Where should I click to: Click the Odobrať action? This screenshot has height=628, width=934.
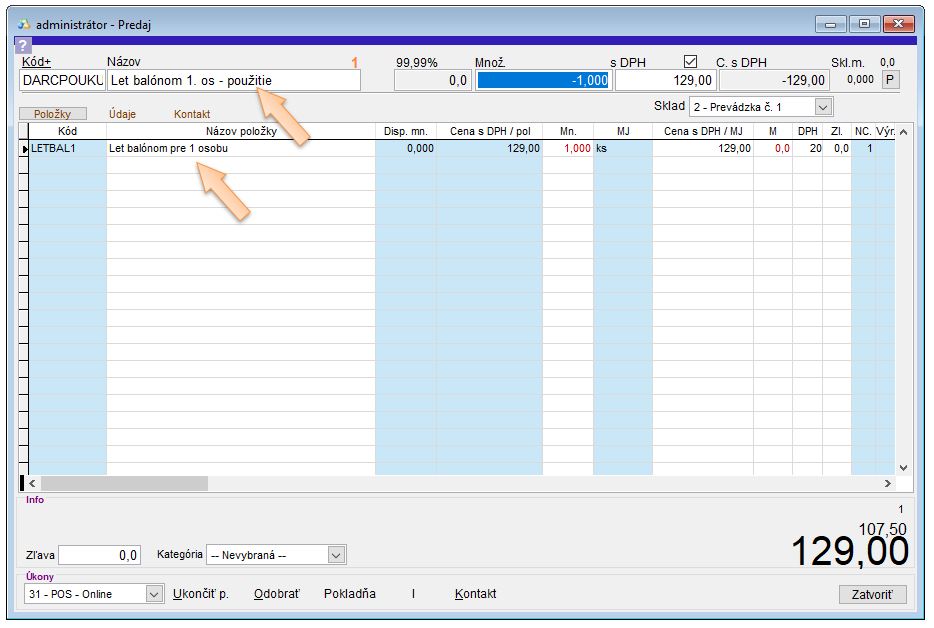pos(276,594)
